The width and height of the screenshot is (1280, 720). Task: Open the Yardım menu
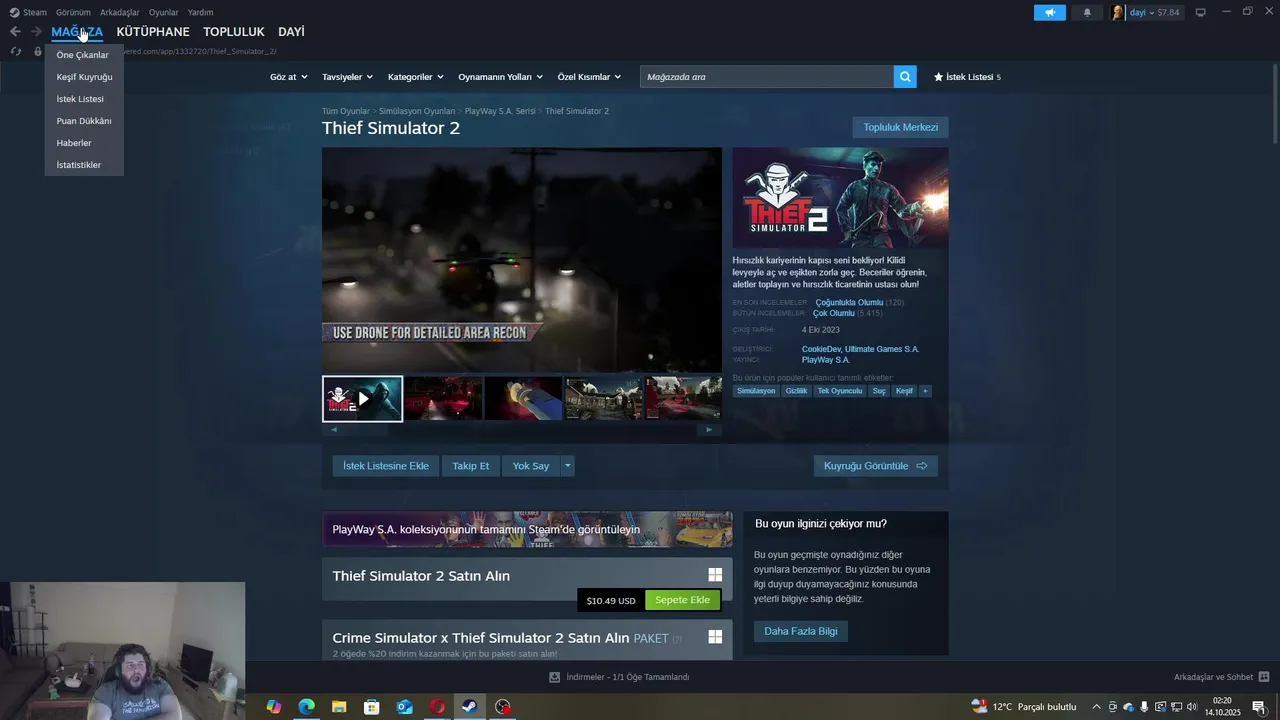coord(200,12)
